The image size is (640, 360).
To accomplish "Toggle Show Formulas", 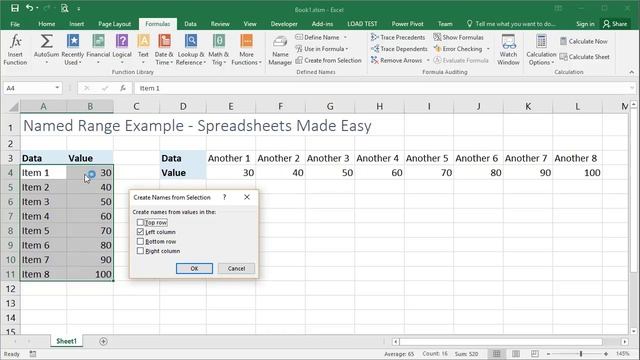I will (458, 37).
